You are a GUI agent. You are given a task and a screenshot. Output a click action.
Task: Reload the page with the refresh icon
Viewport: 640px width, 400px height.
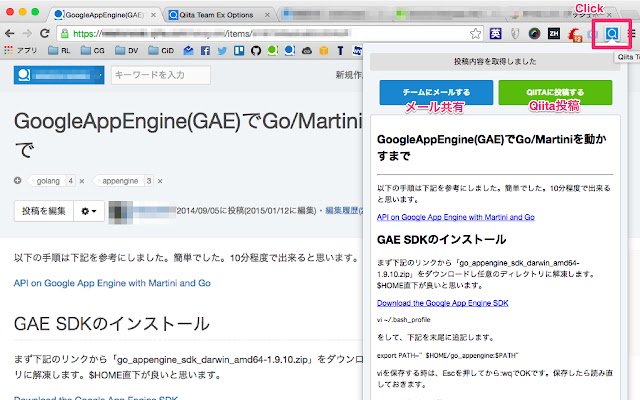tap(44, 33)
